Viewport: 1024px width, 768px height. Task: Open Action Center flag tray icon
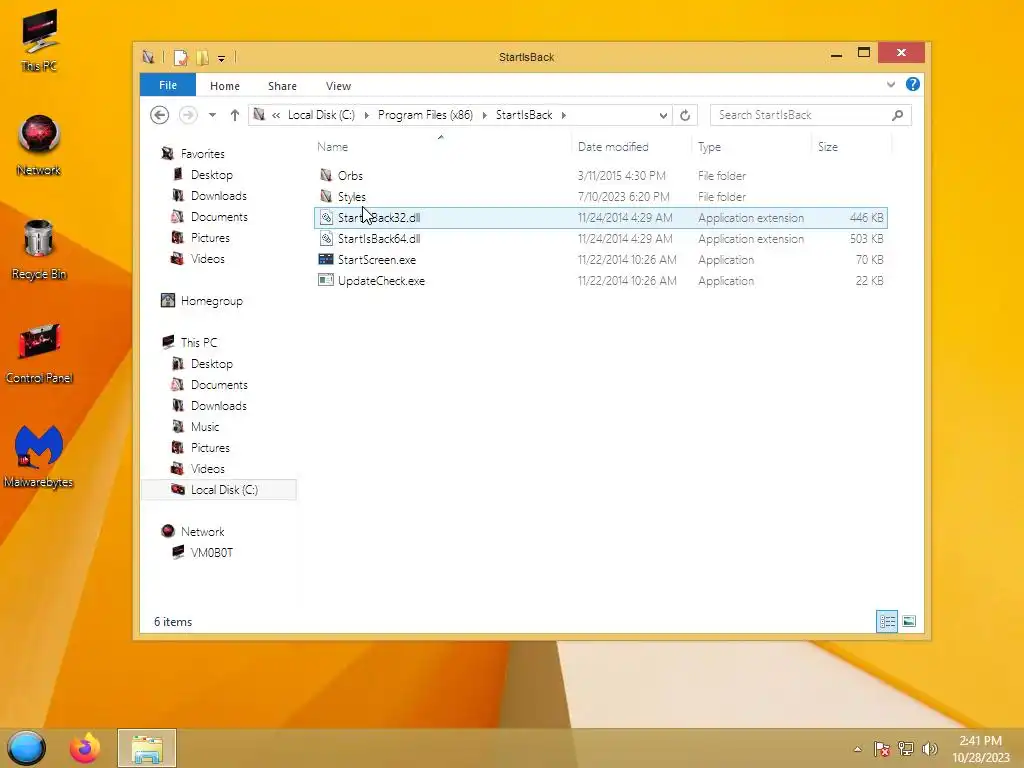(882, 748)
